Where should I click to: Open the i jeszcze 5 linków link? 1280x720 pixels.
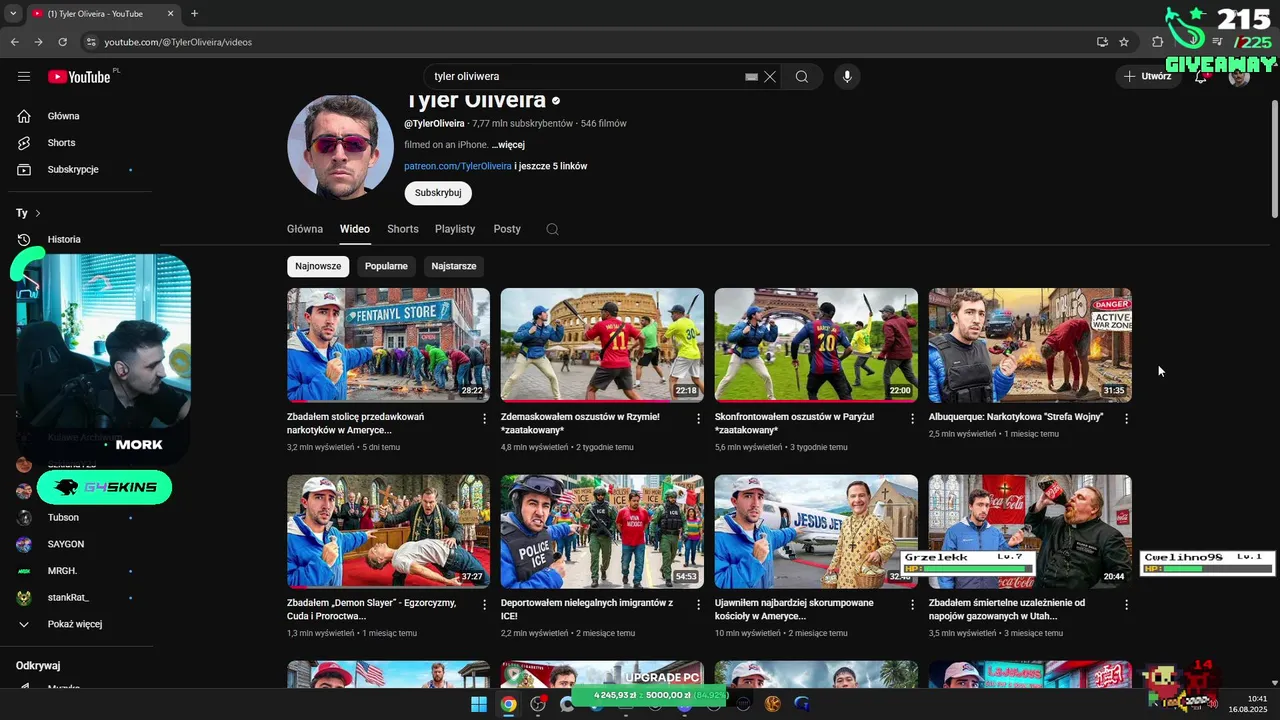[x=551, y=166]
